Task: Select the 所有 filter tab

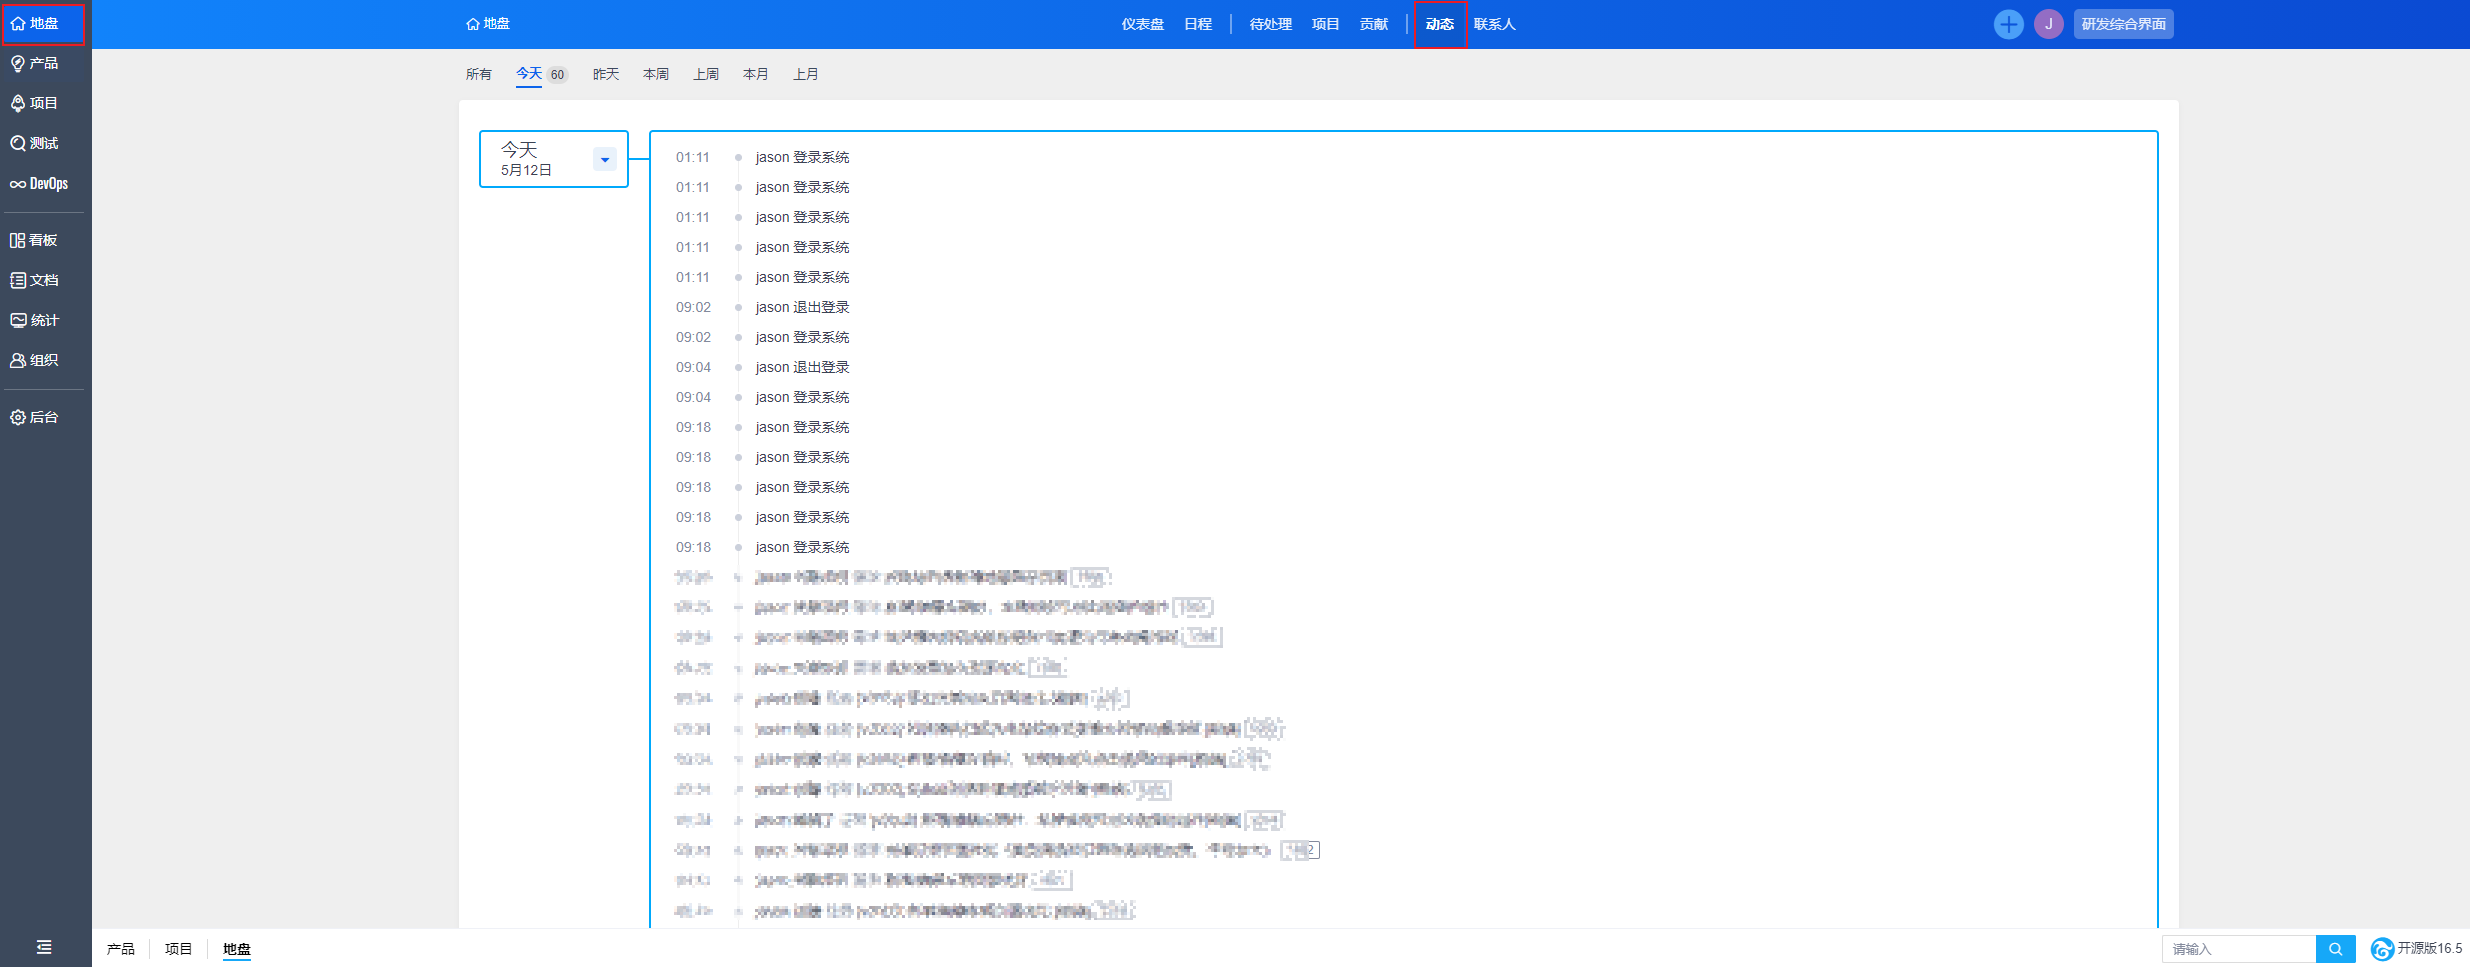Action: click(x=478, y=74)
